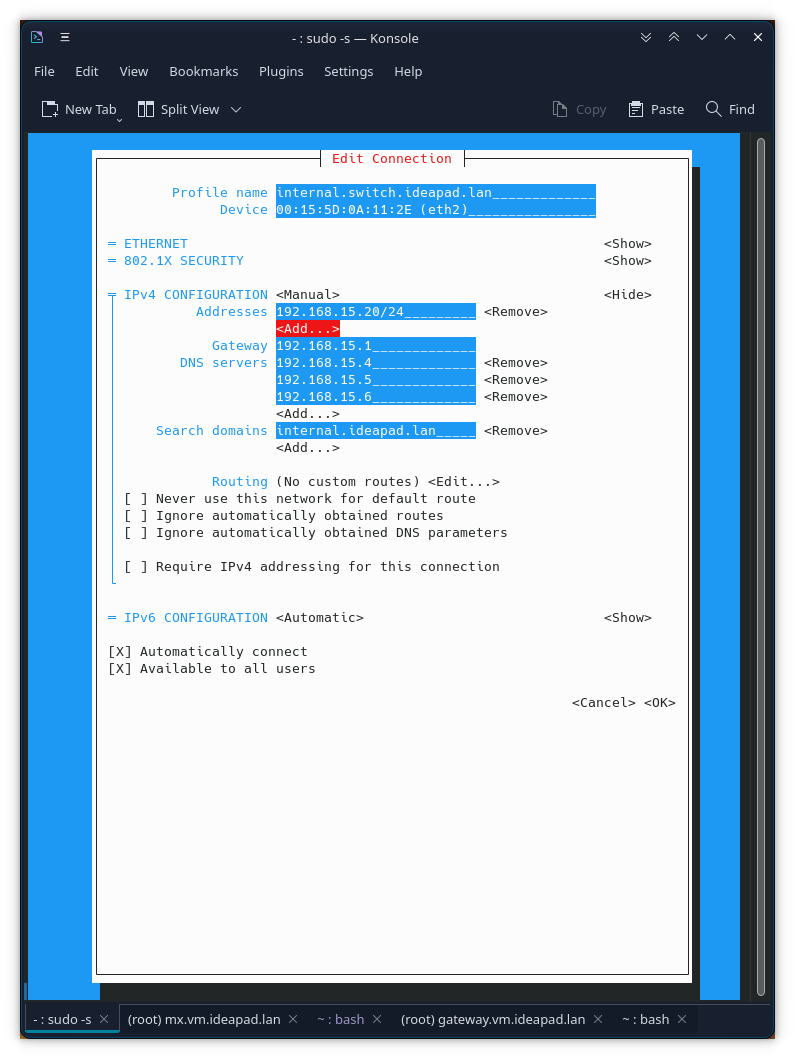This screenshot has width=795, height=1059.
Task: Click the Konsole terminal app icon
Action: tap(37, 37)
